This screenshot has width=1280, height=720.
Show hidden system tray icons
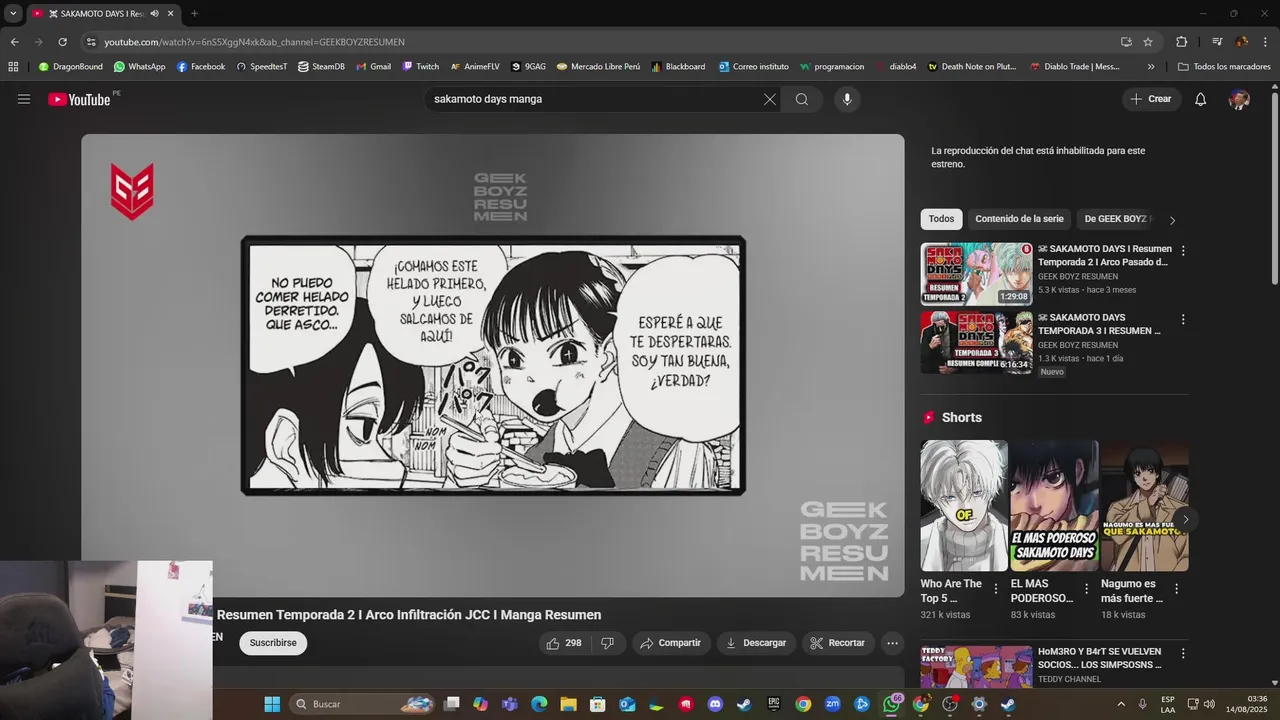coord(1121,704)
